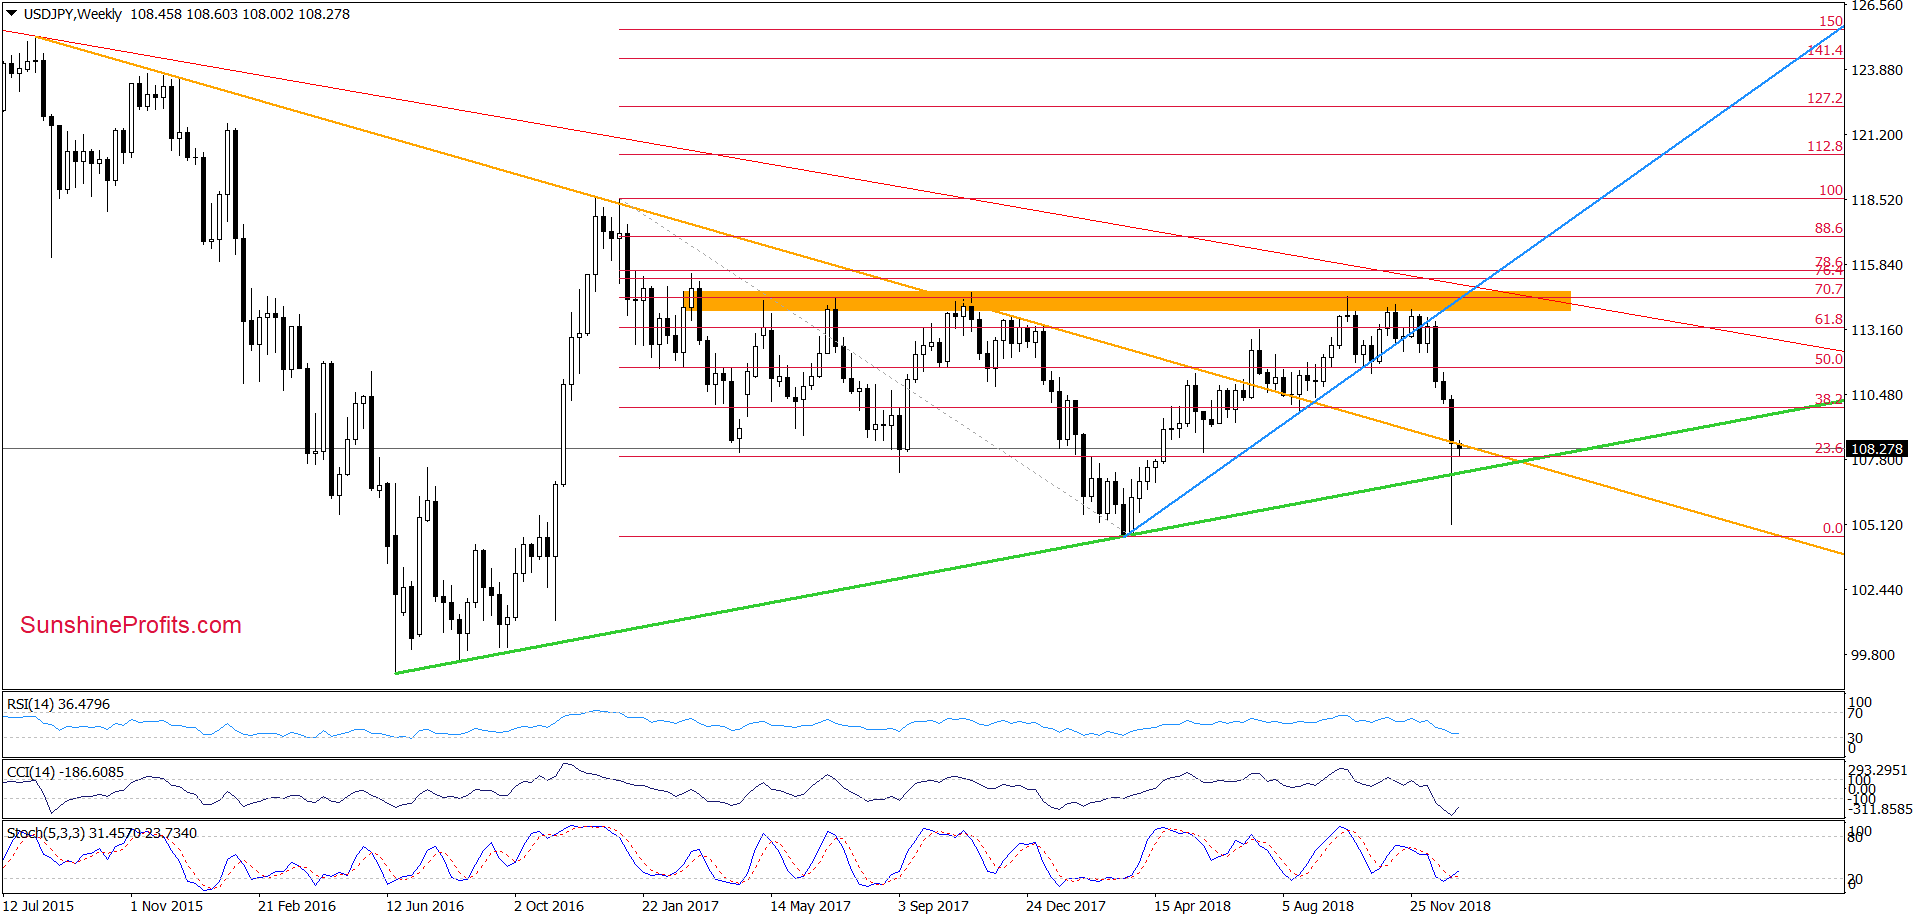Select the price axis value 123.880
1916x920 pixels.
(x=1877, y=70)
